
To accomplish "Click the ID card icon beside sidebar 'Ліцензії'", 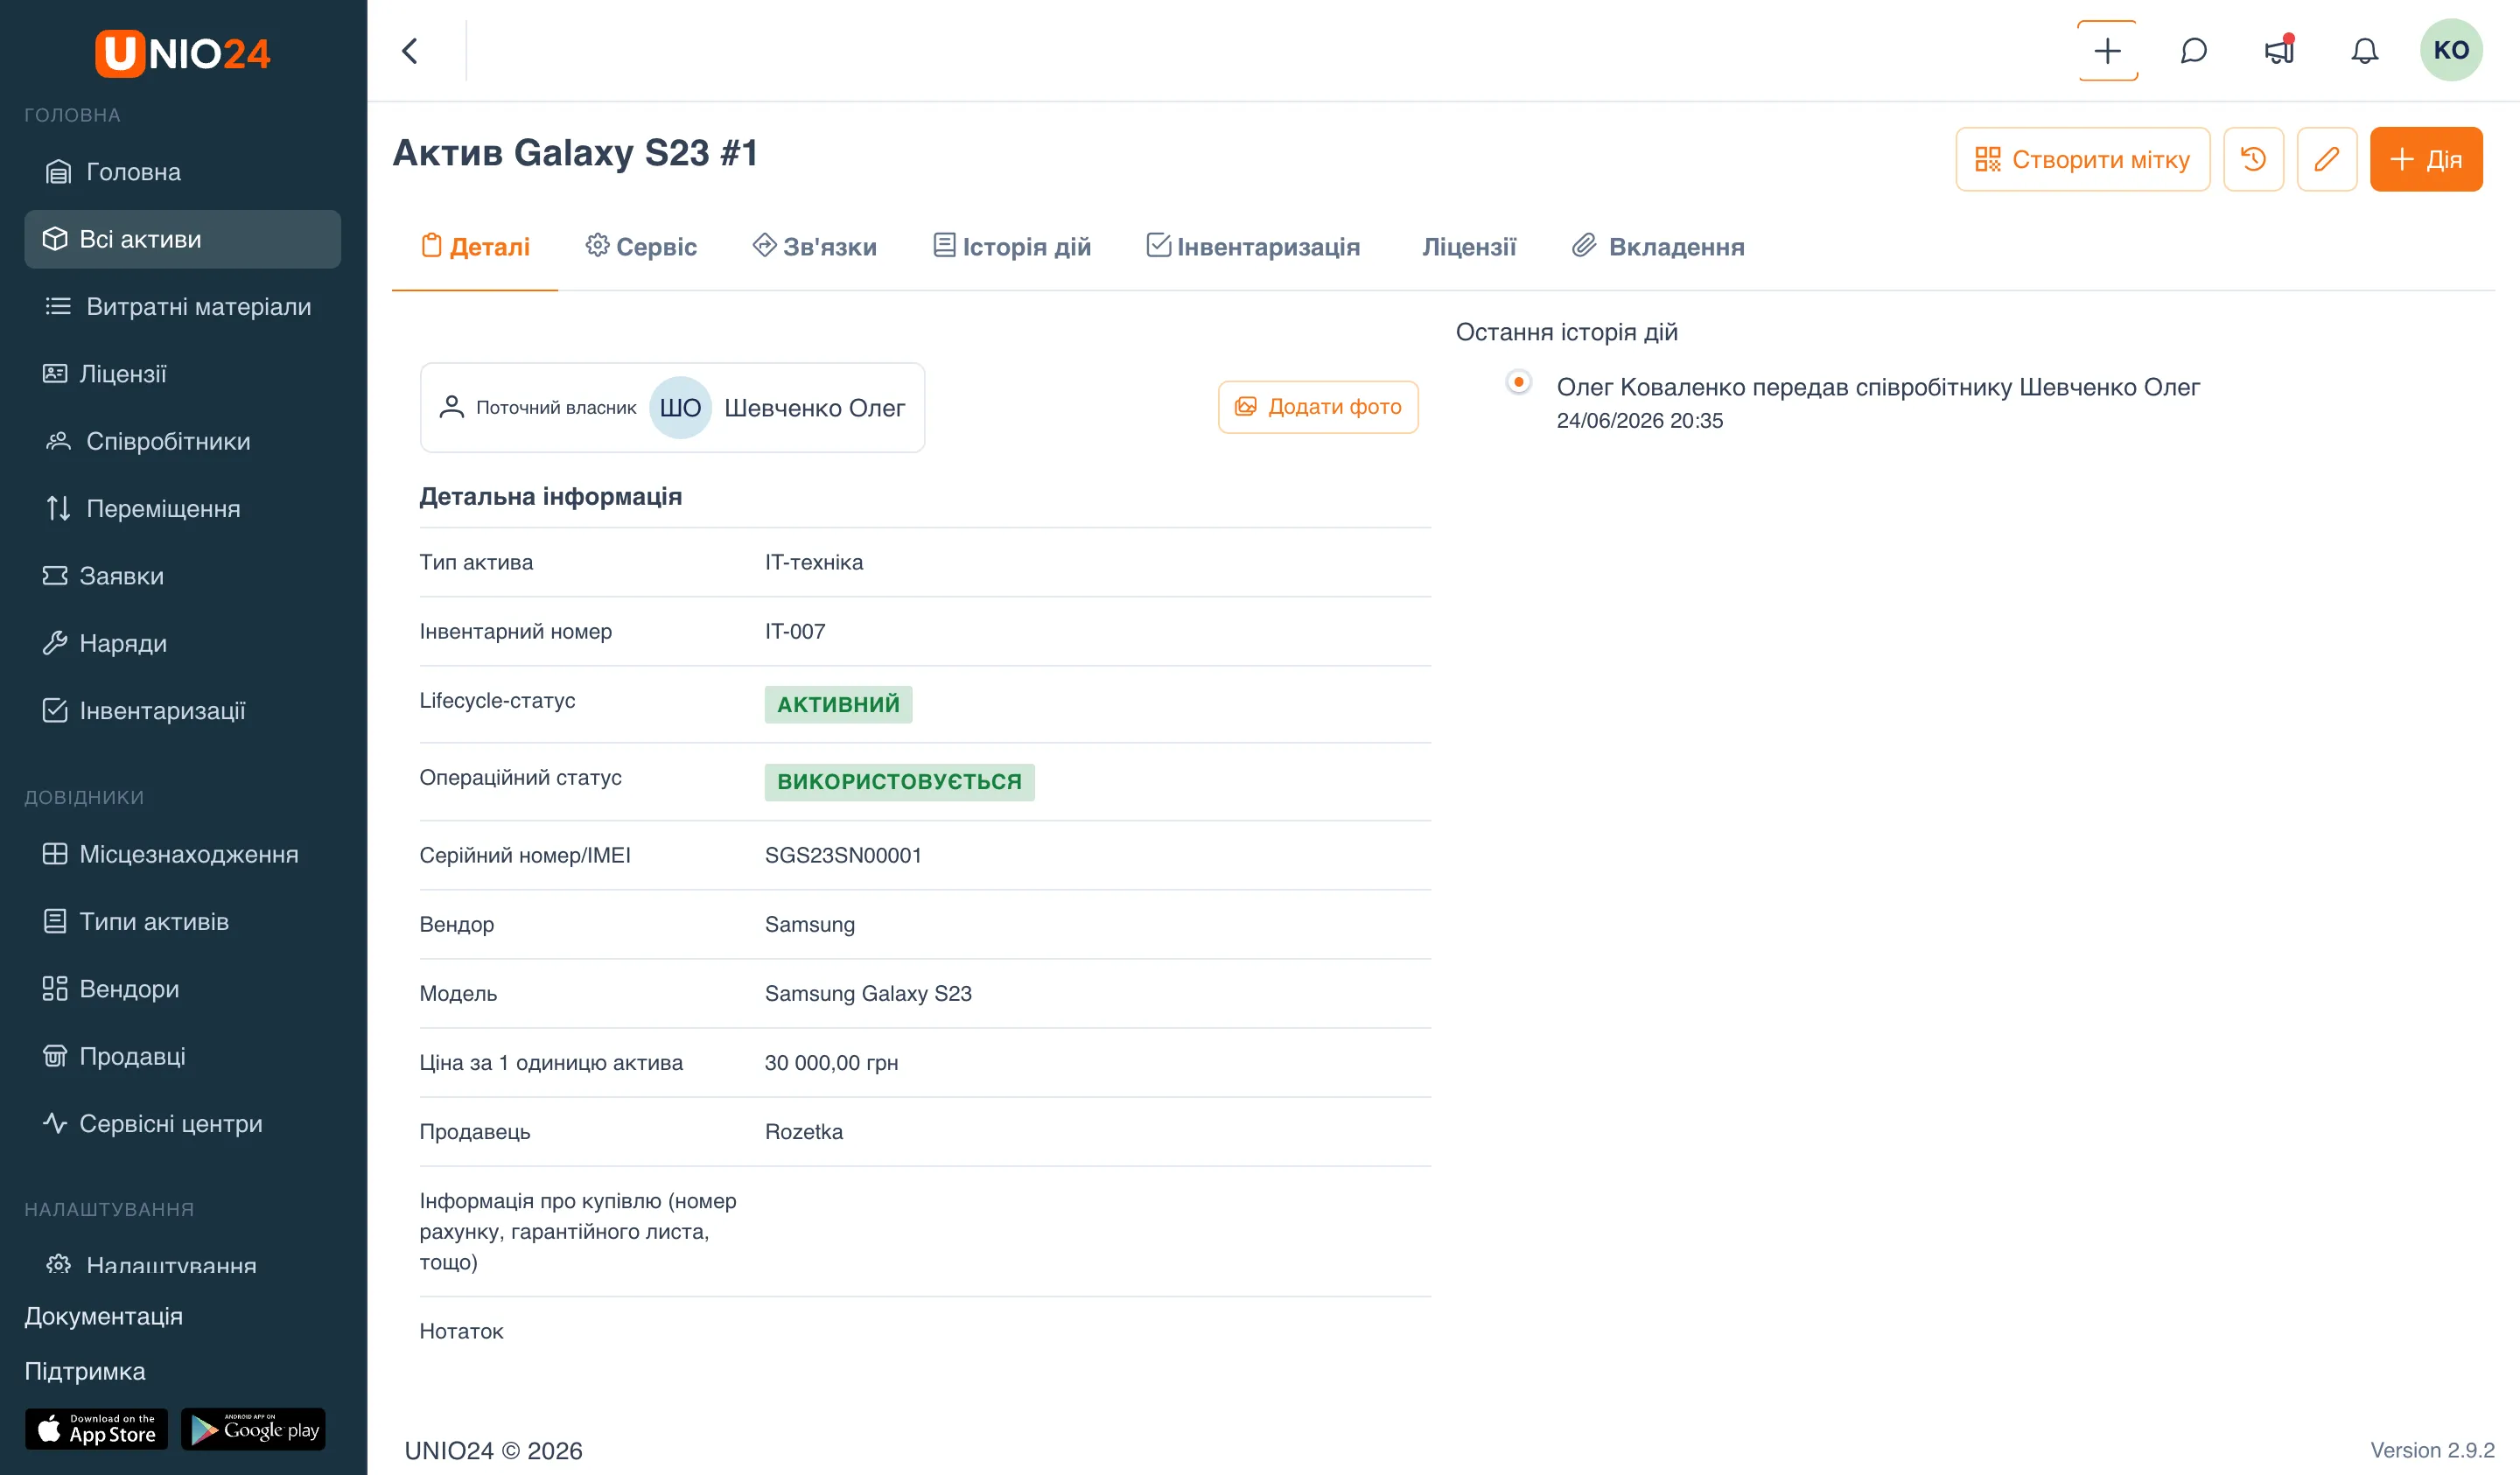I will pos(55,374).
